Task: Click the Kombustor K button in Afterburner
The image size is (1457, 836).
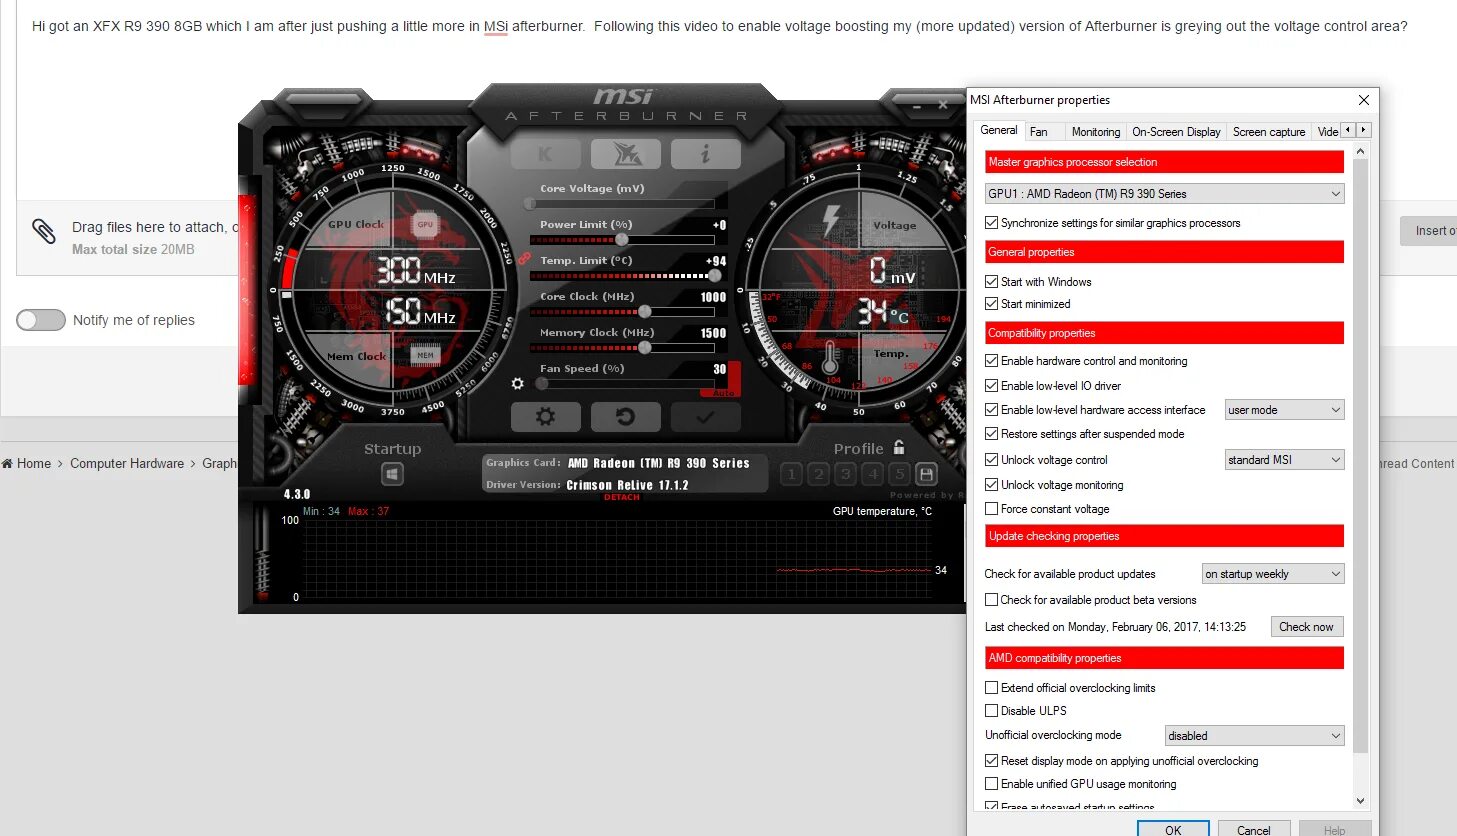Action: (545, 154)
